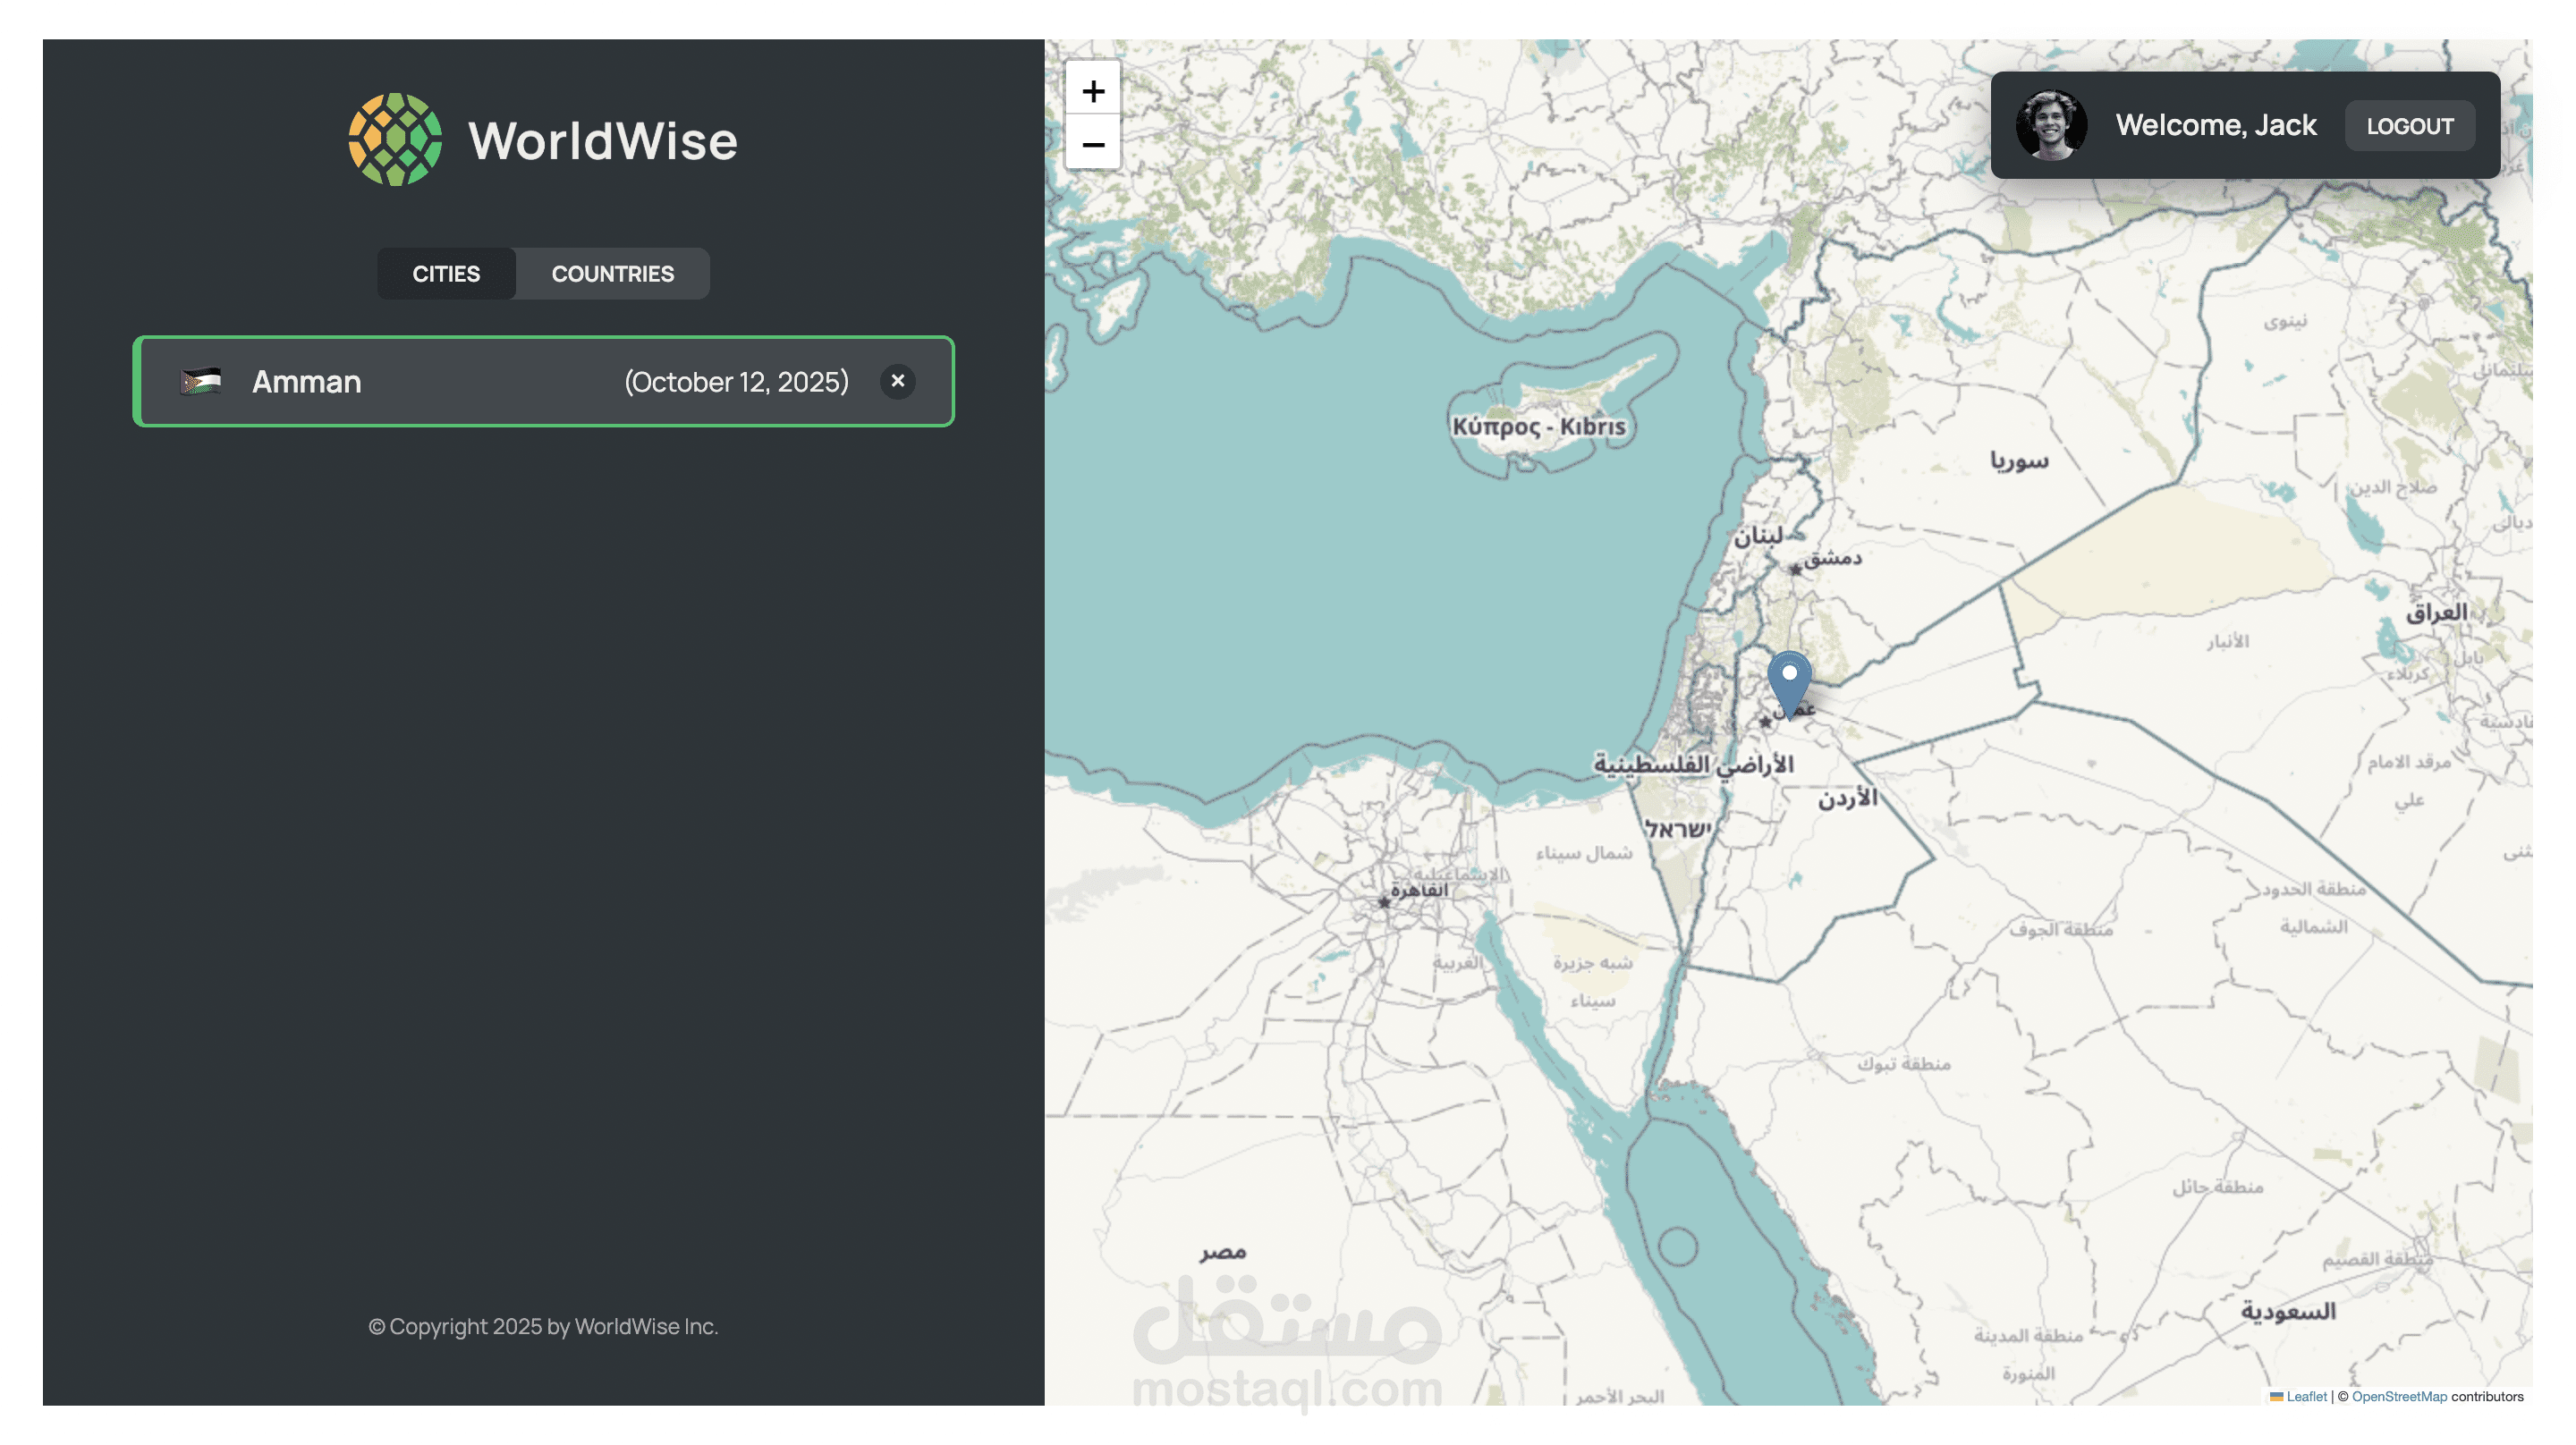Open the Leaflet attribution link
The height and width of the screenshot is (1445, 2576).
click(2306, 1396)
